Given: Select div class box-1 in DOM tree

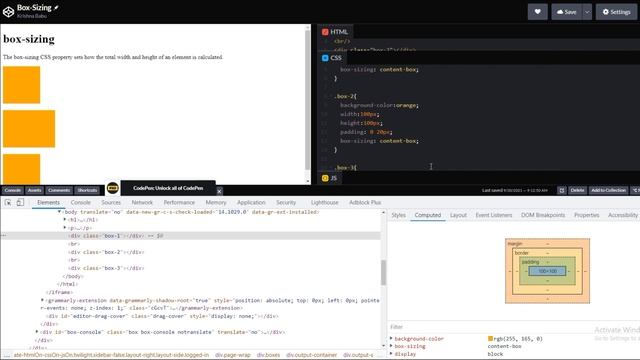Looking at the screenshot, I should [x=105, y=236].
